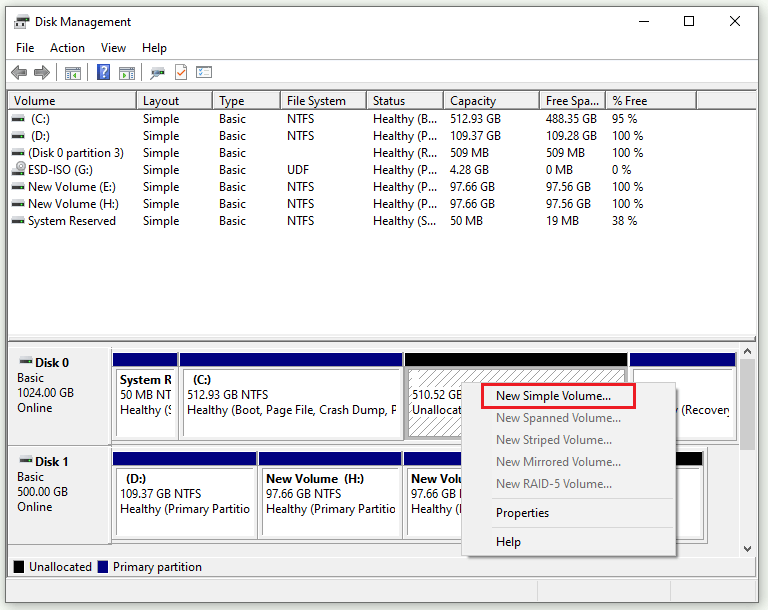The image size is (768, 610).
Task: Select New Volume (H:) partition block
Action: tap(330, 495)
